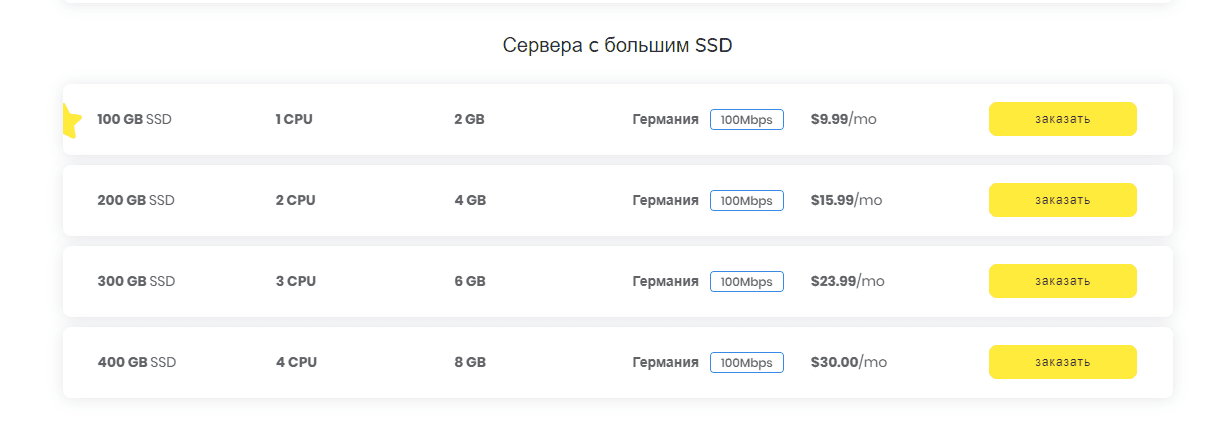Click the yellow star icon on first plan

[70, 120]
